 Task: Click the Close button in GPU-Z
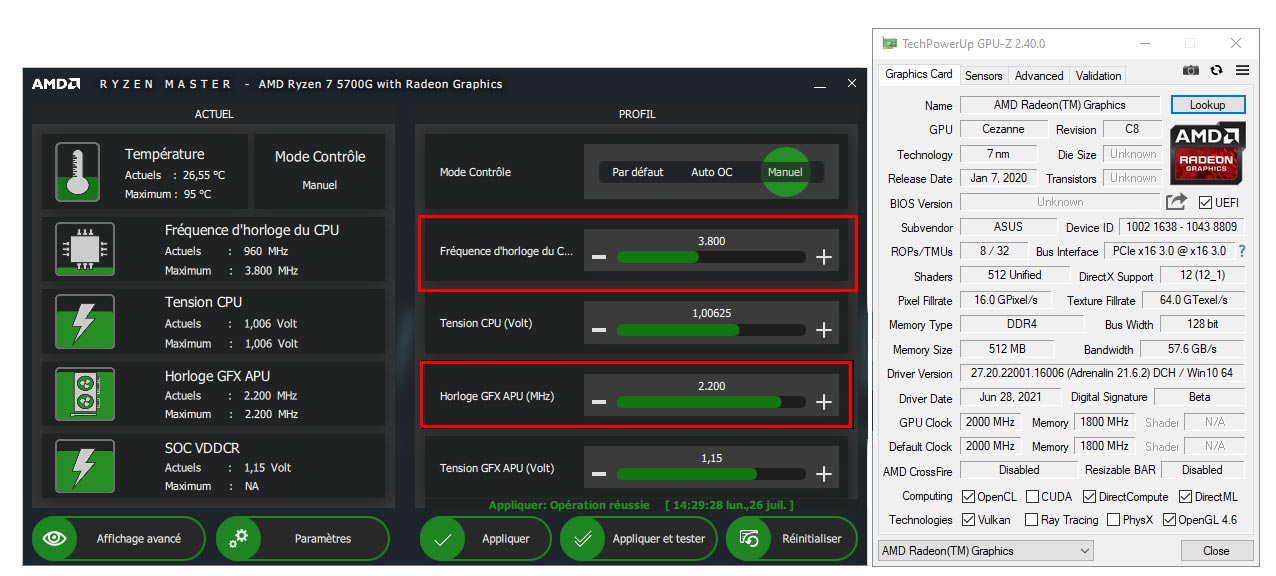pyautogui.click(x=1216, y=551)
